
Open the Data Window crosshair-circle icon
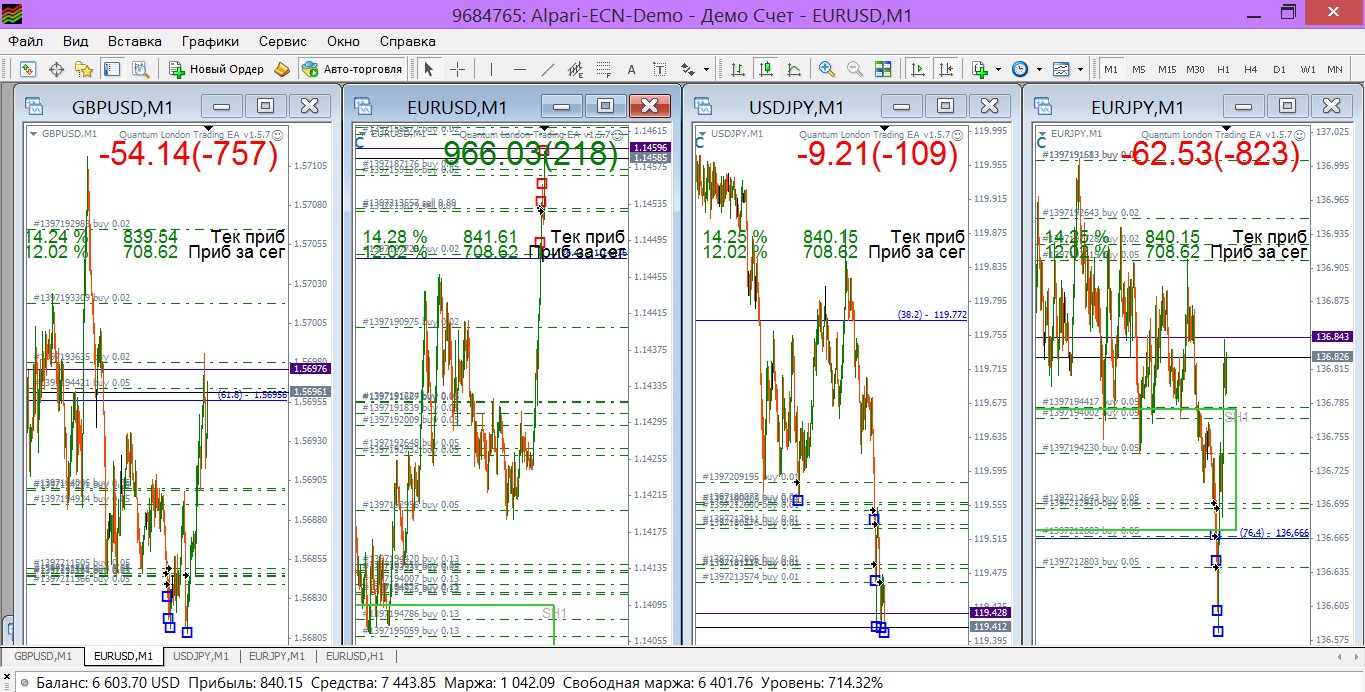tap(56, 69)
